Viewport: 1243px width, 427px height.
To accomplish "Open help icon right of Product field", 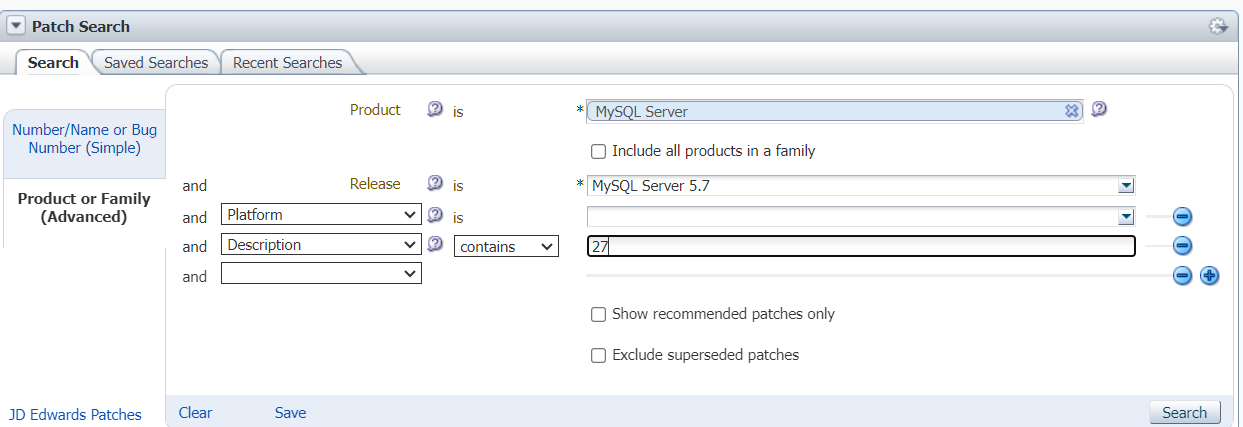I will (1099, 110).
